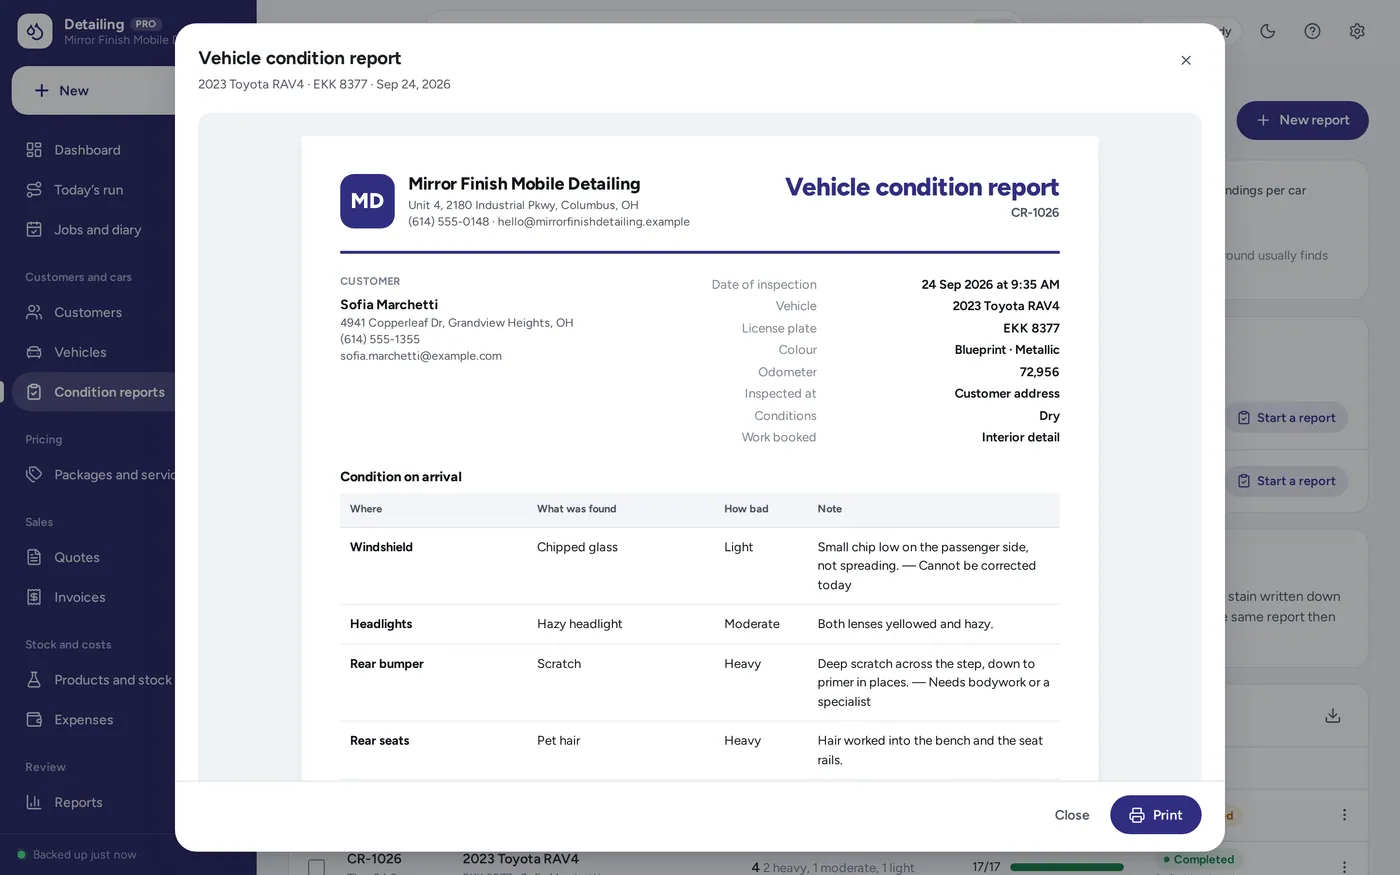Open Dashboard via its grid icon
Image resolution: width=1400 pixels, height=875 pixels.
34,150
